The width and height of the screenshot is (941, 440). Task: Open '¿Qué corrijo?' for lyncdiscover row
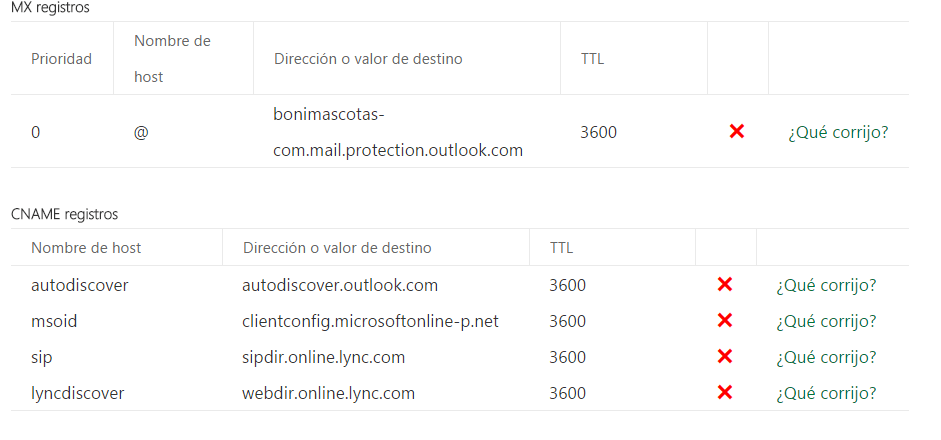click(826, 393)
